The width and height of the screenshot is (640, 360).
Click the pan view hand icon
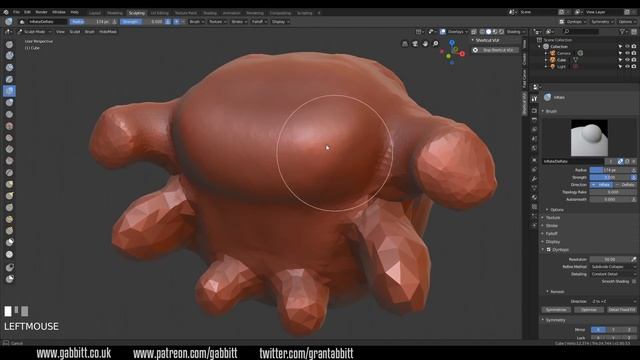click(425, 44)
